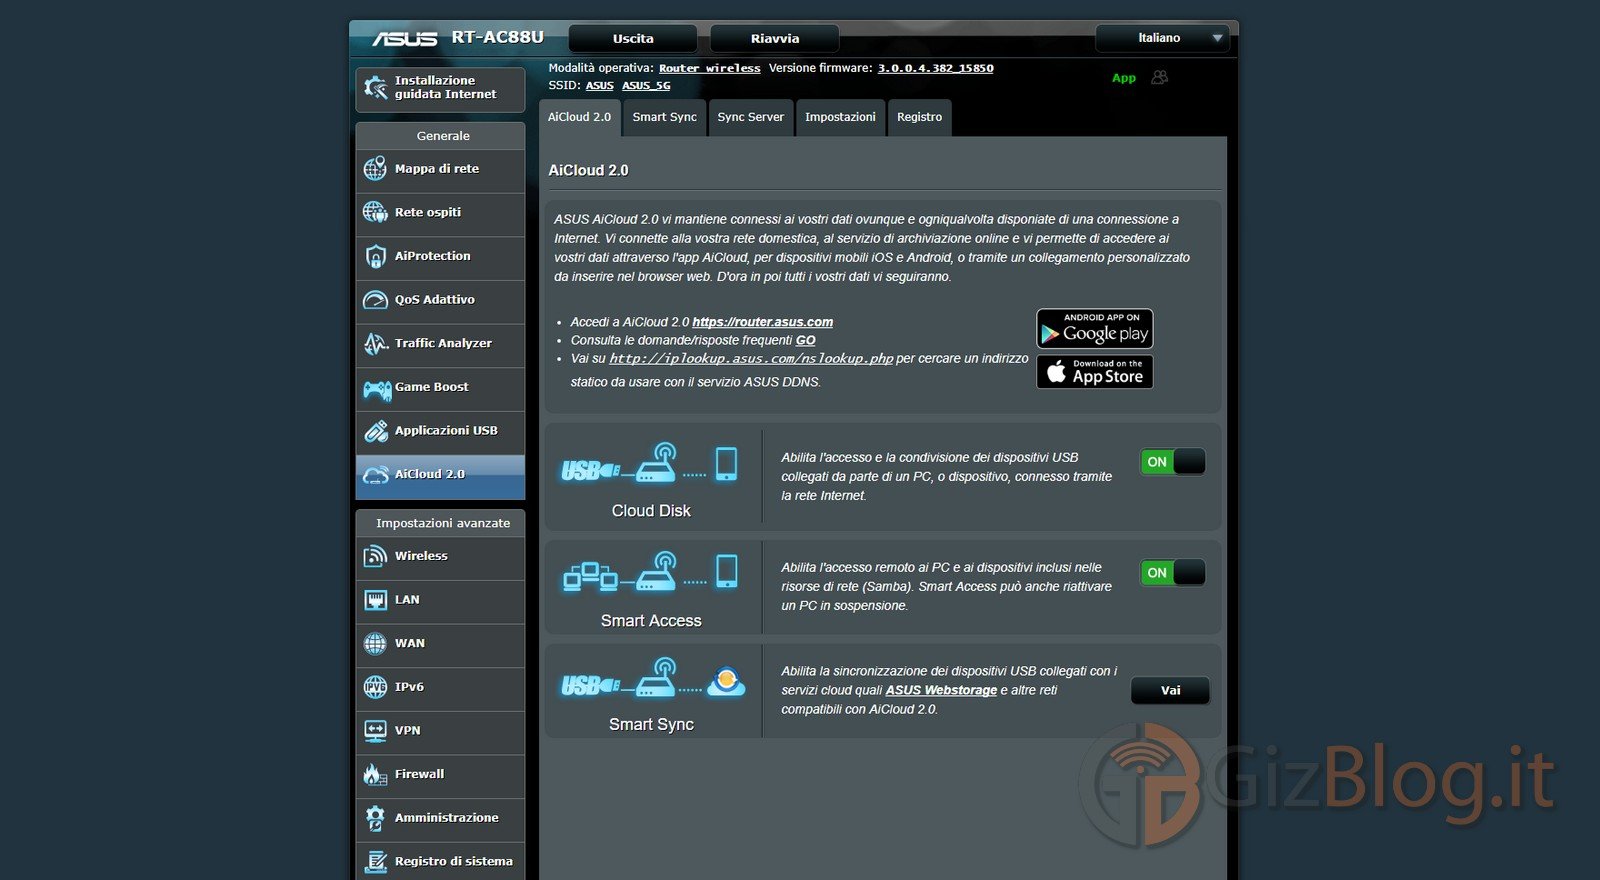The width and height of the screenshot is (1600, 880).
Task: Click the Applicazioni USB icon
Action: (x=375, y=431)
